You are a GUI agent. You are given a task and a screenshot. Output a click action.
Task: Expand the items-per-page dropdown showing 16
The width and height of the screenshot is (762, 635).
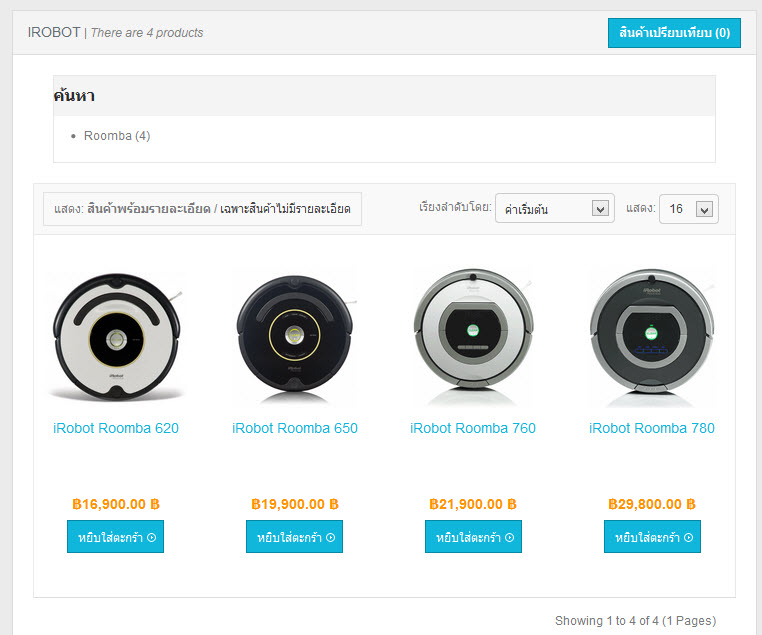(688, 209)
